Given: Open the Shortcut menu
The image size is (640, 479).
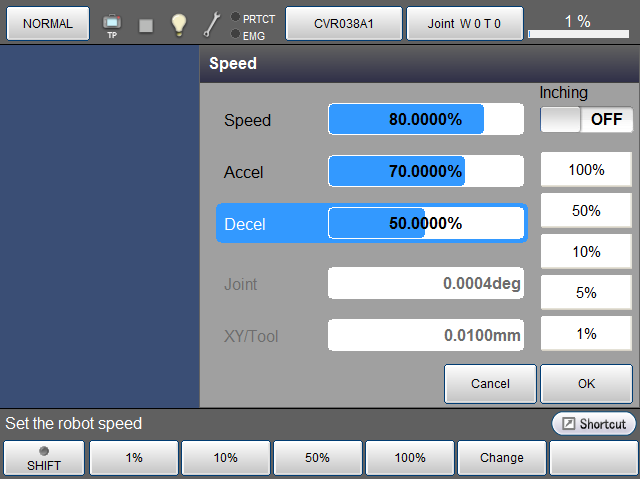Looking at the screenshot, I should tap(594, 424).
